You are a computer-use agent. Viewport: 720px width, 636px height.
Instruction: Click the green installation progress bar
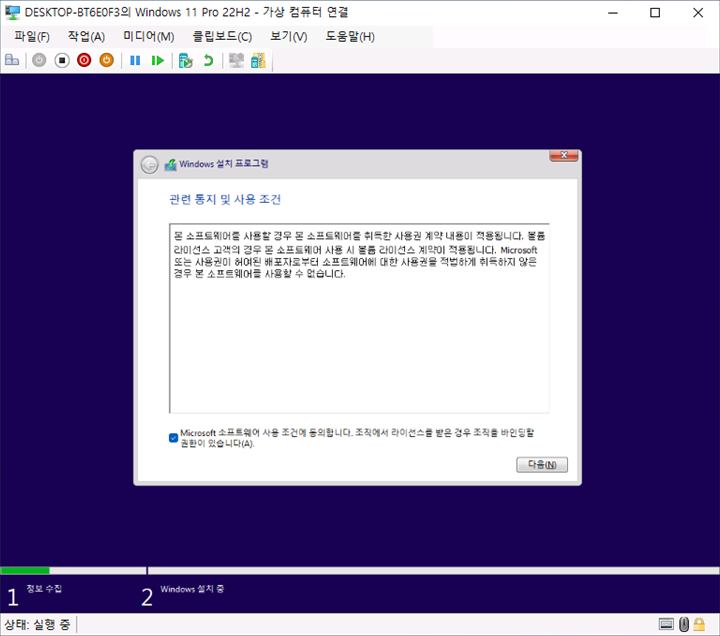click(x=25, y=571)
